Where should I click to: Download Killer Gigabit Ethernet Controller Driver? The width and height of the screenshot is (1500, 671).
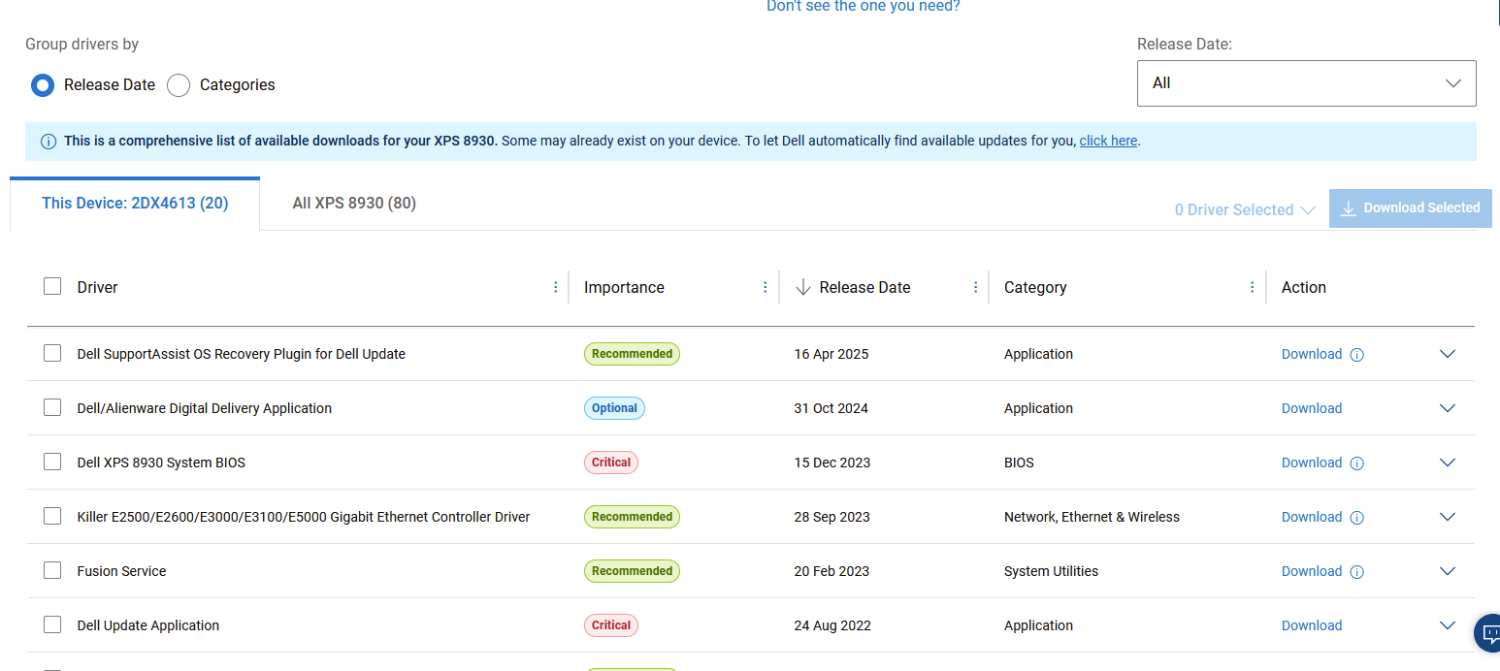tap(1311, 517)
